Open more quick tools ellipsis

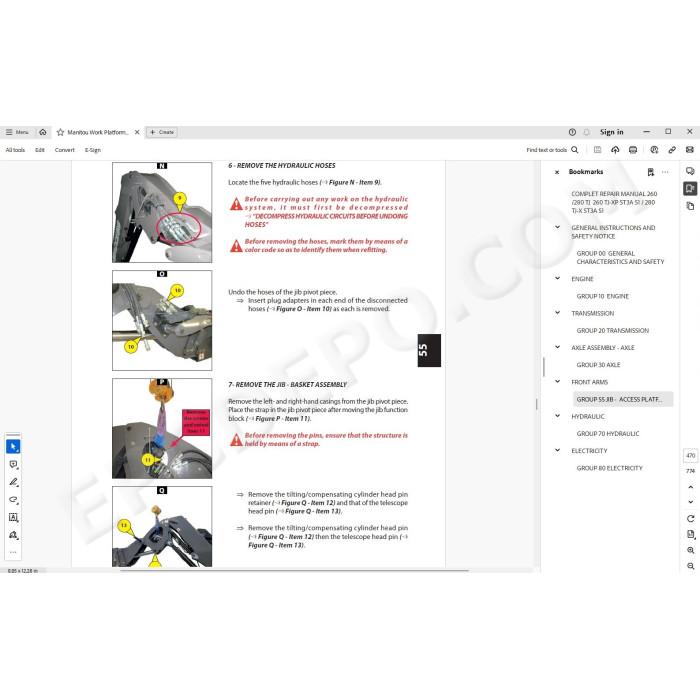(x=13, y=552)
